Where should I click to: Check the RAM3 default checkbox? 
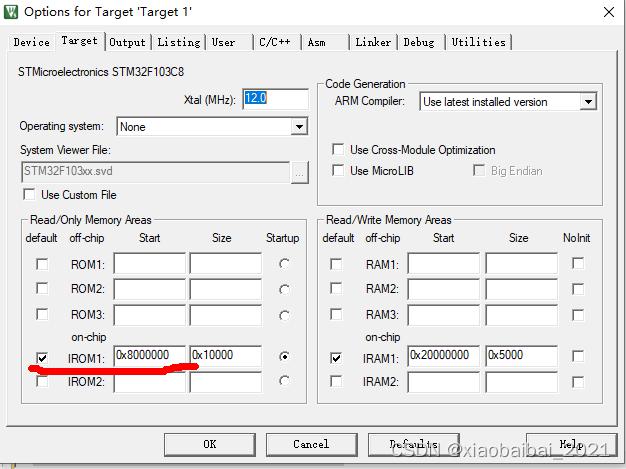coord(336,314)
